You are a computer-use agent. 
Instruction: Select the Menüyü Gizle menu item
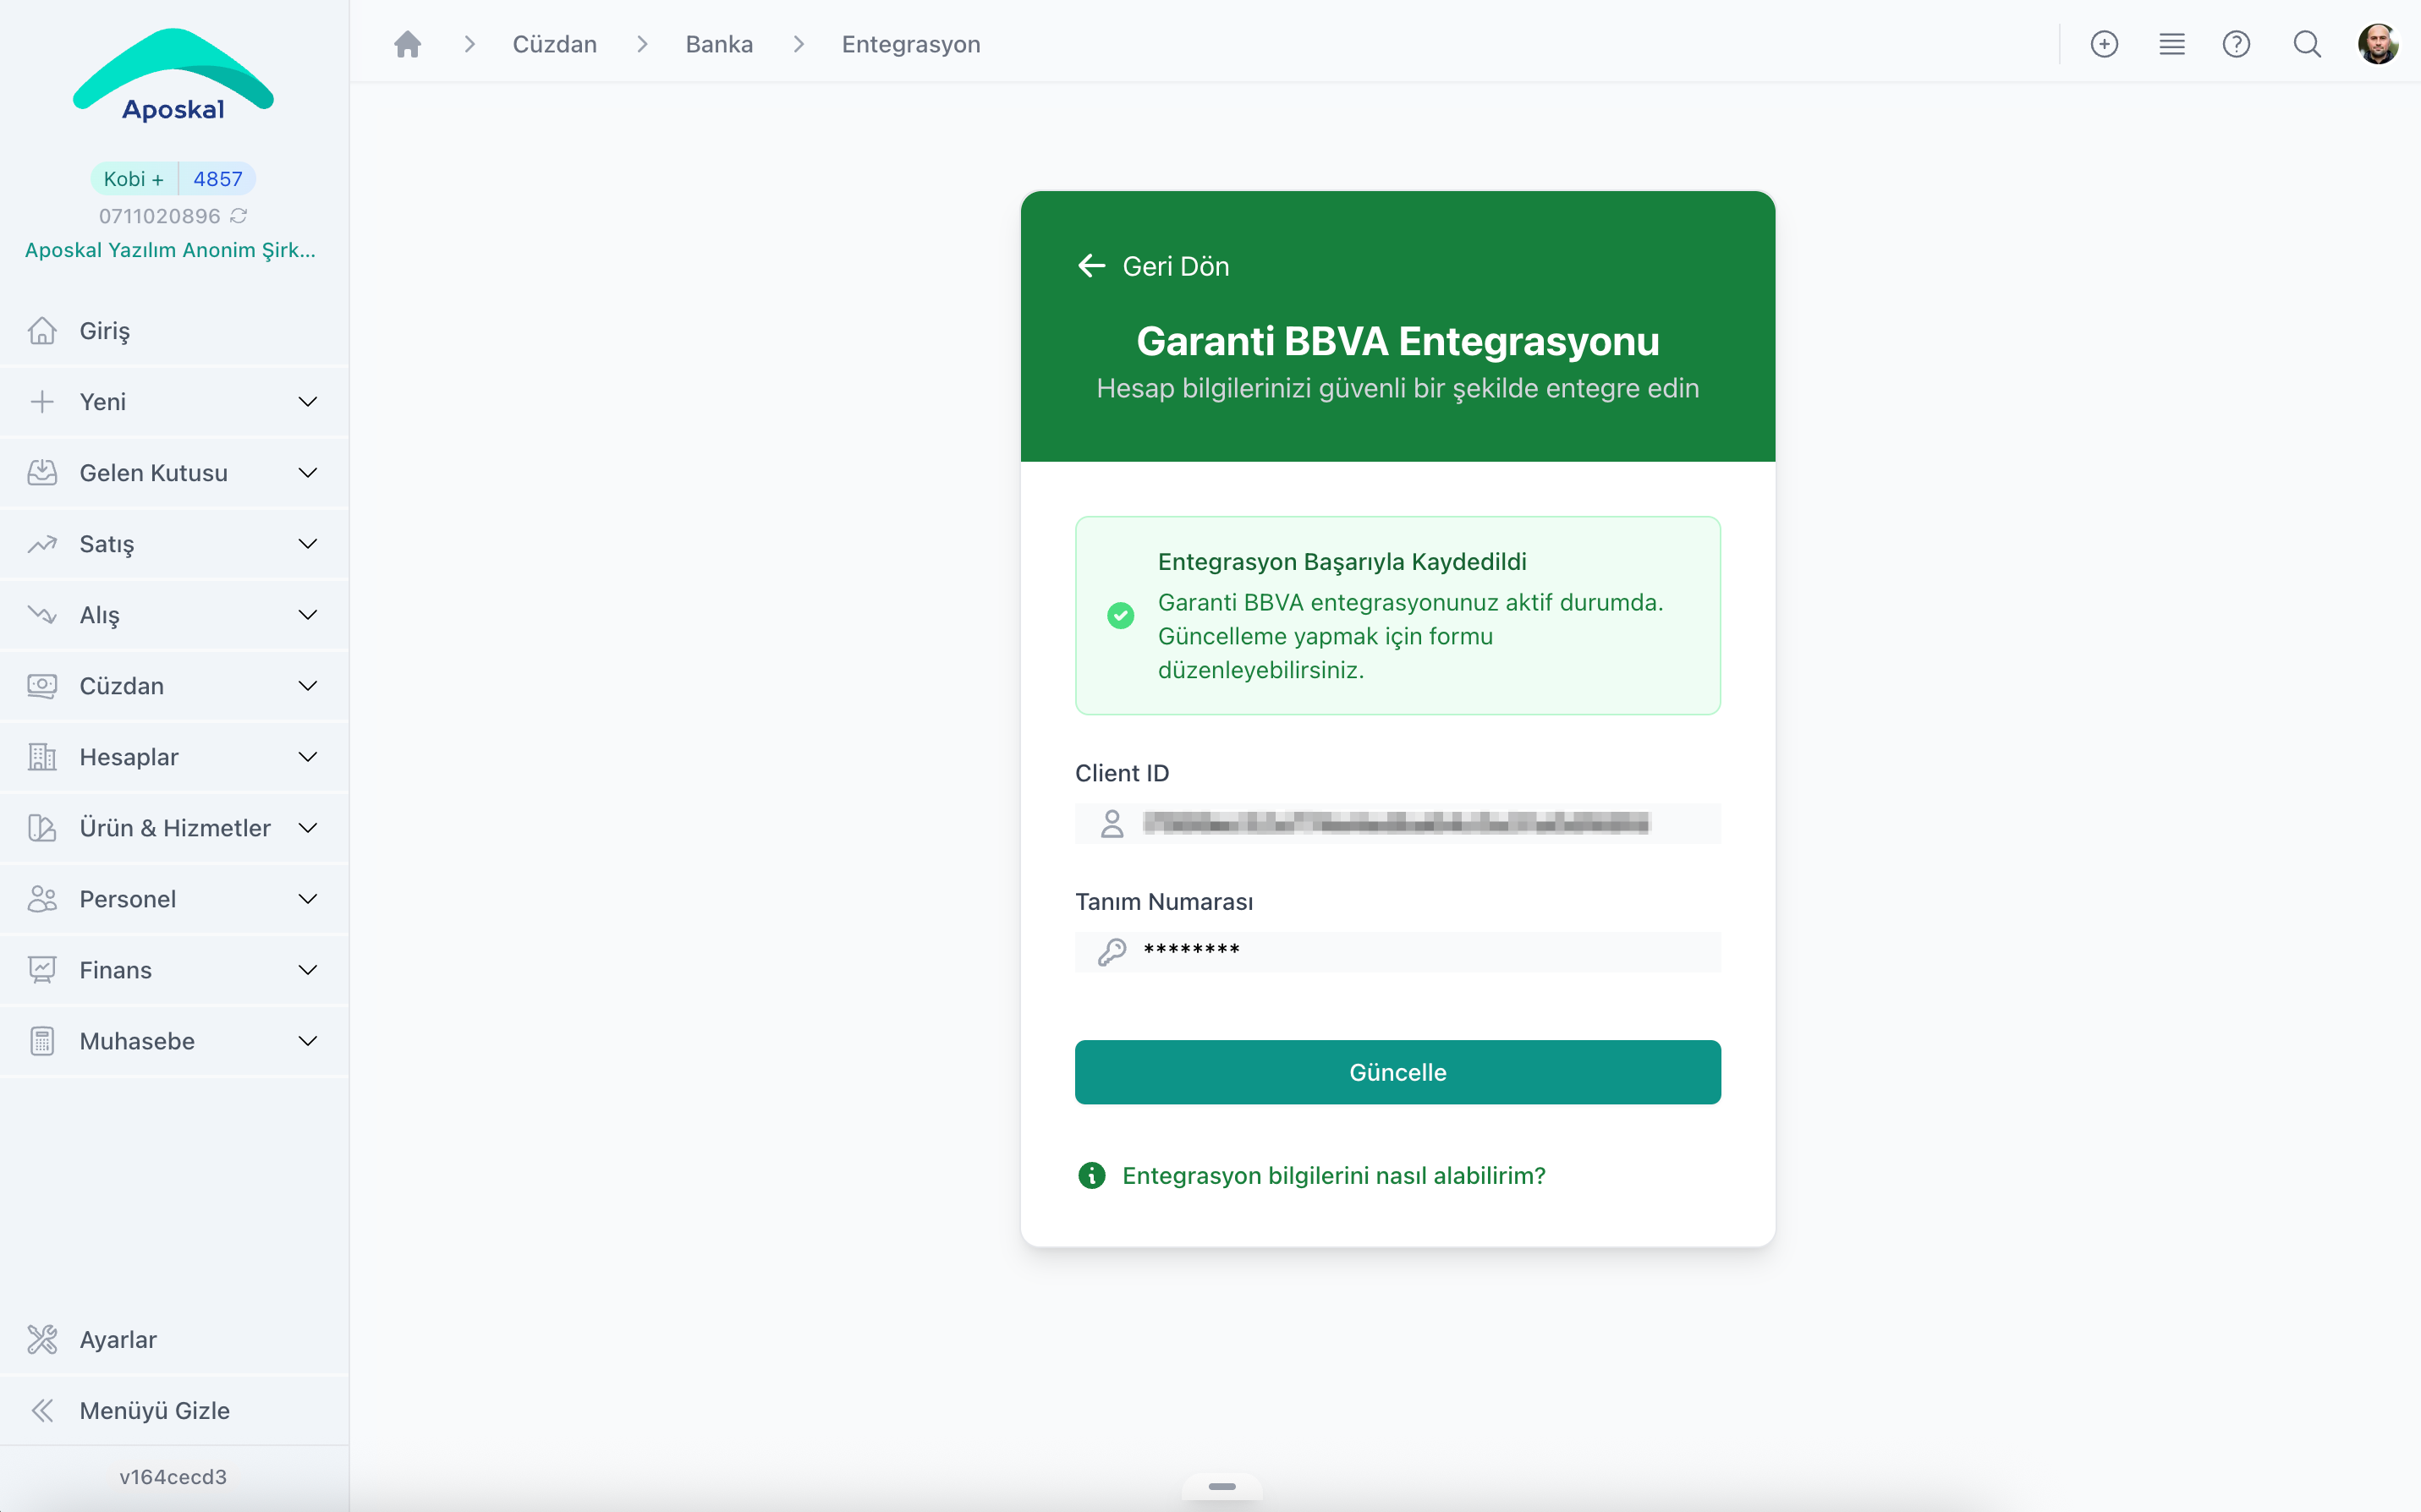[x=174, y=1410]
